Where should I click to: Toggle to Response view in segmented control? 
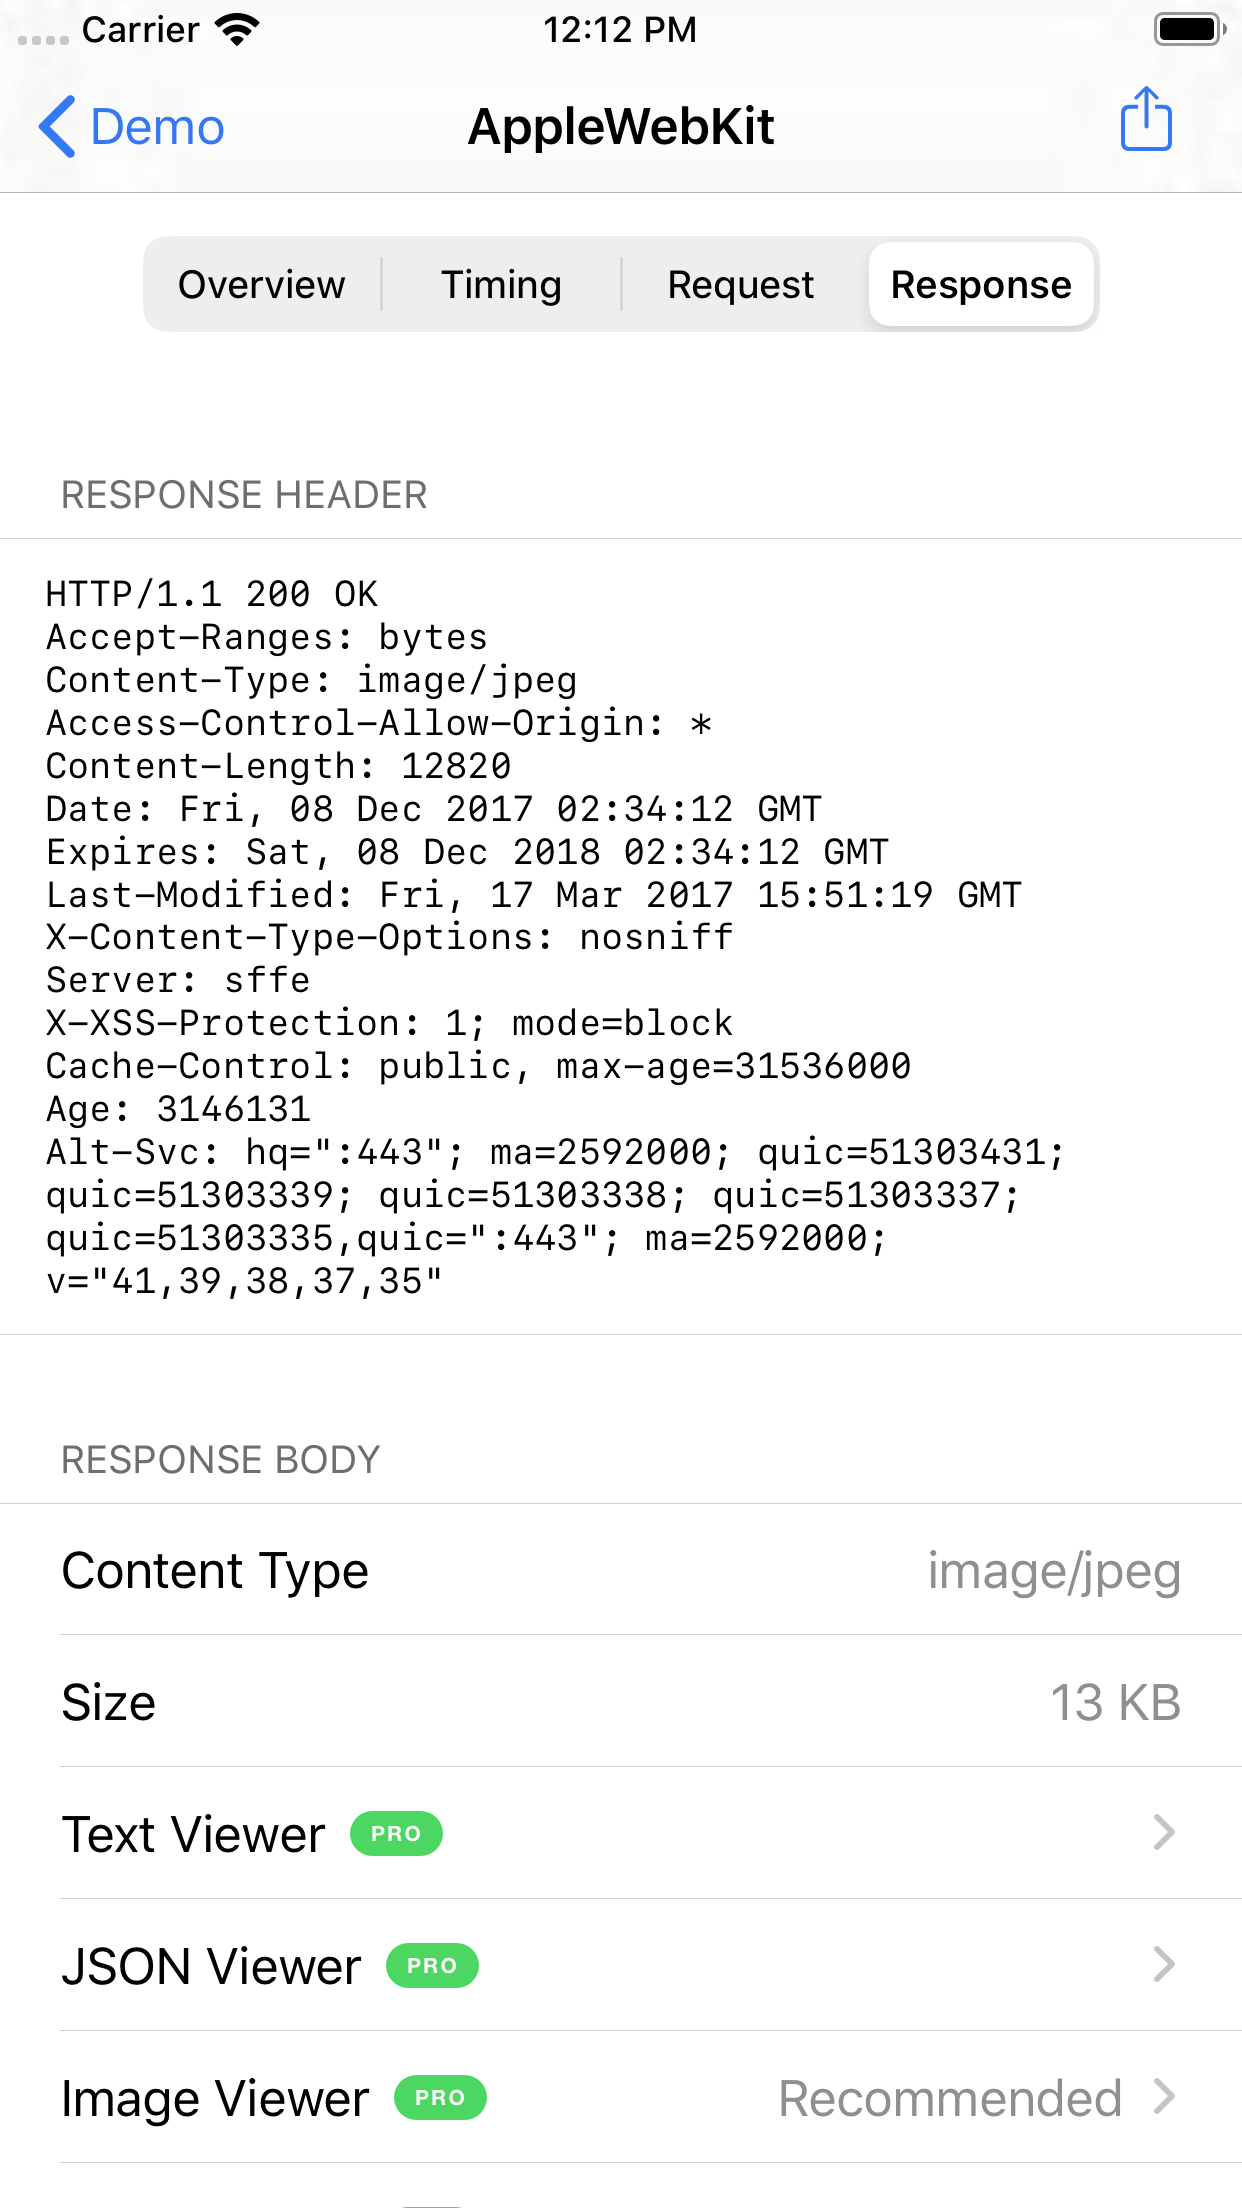click(x=981, y=284)
